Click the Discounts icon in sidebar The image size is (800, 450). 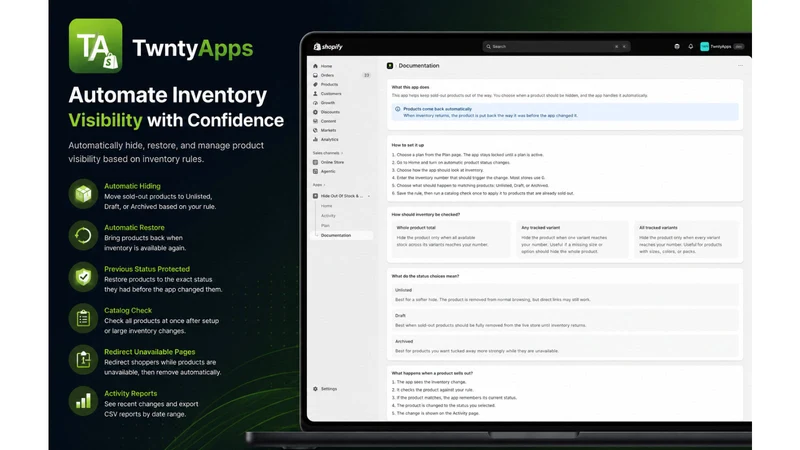[x=315, y=112]
